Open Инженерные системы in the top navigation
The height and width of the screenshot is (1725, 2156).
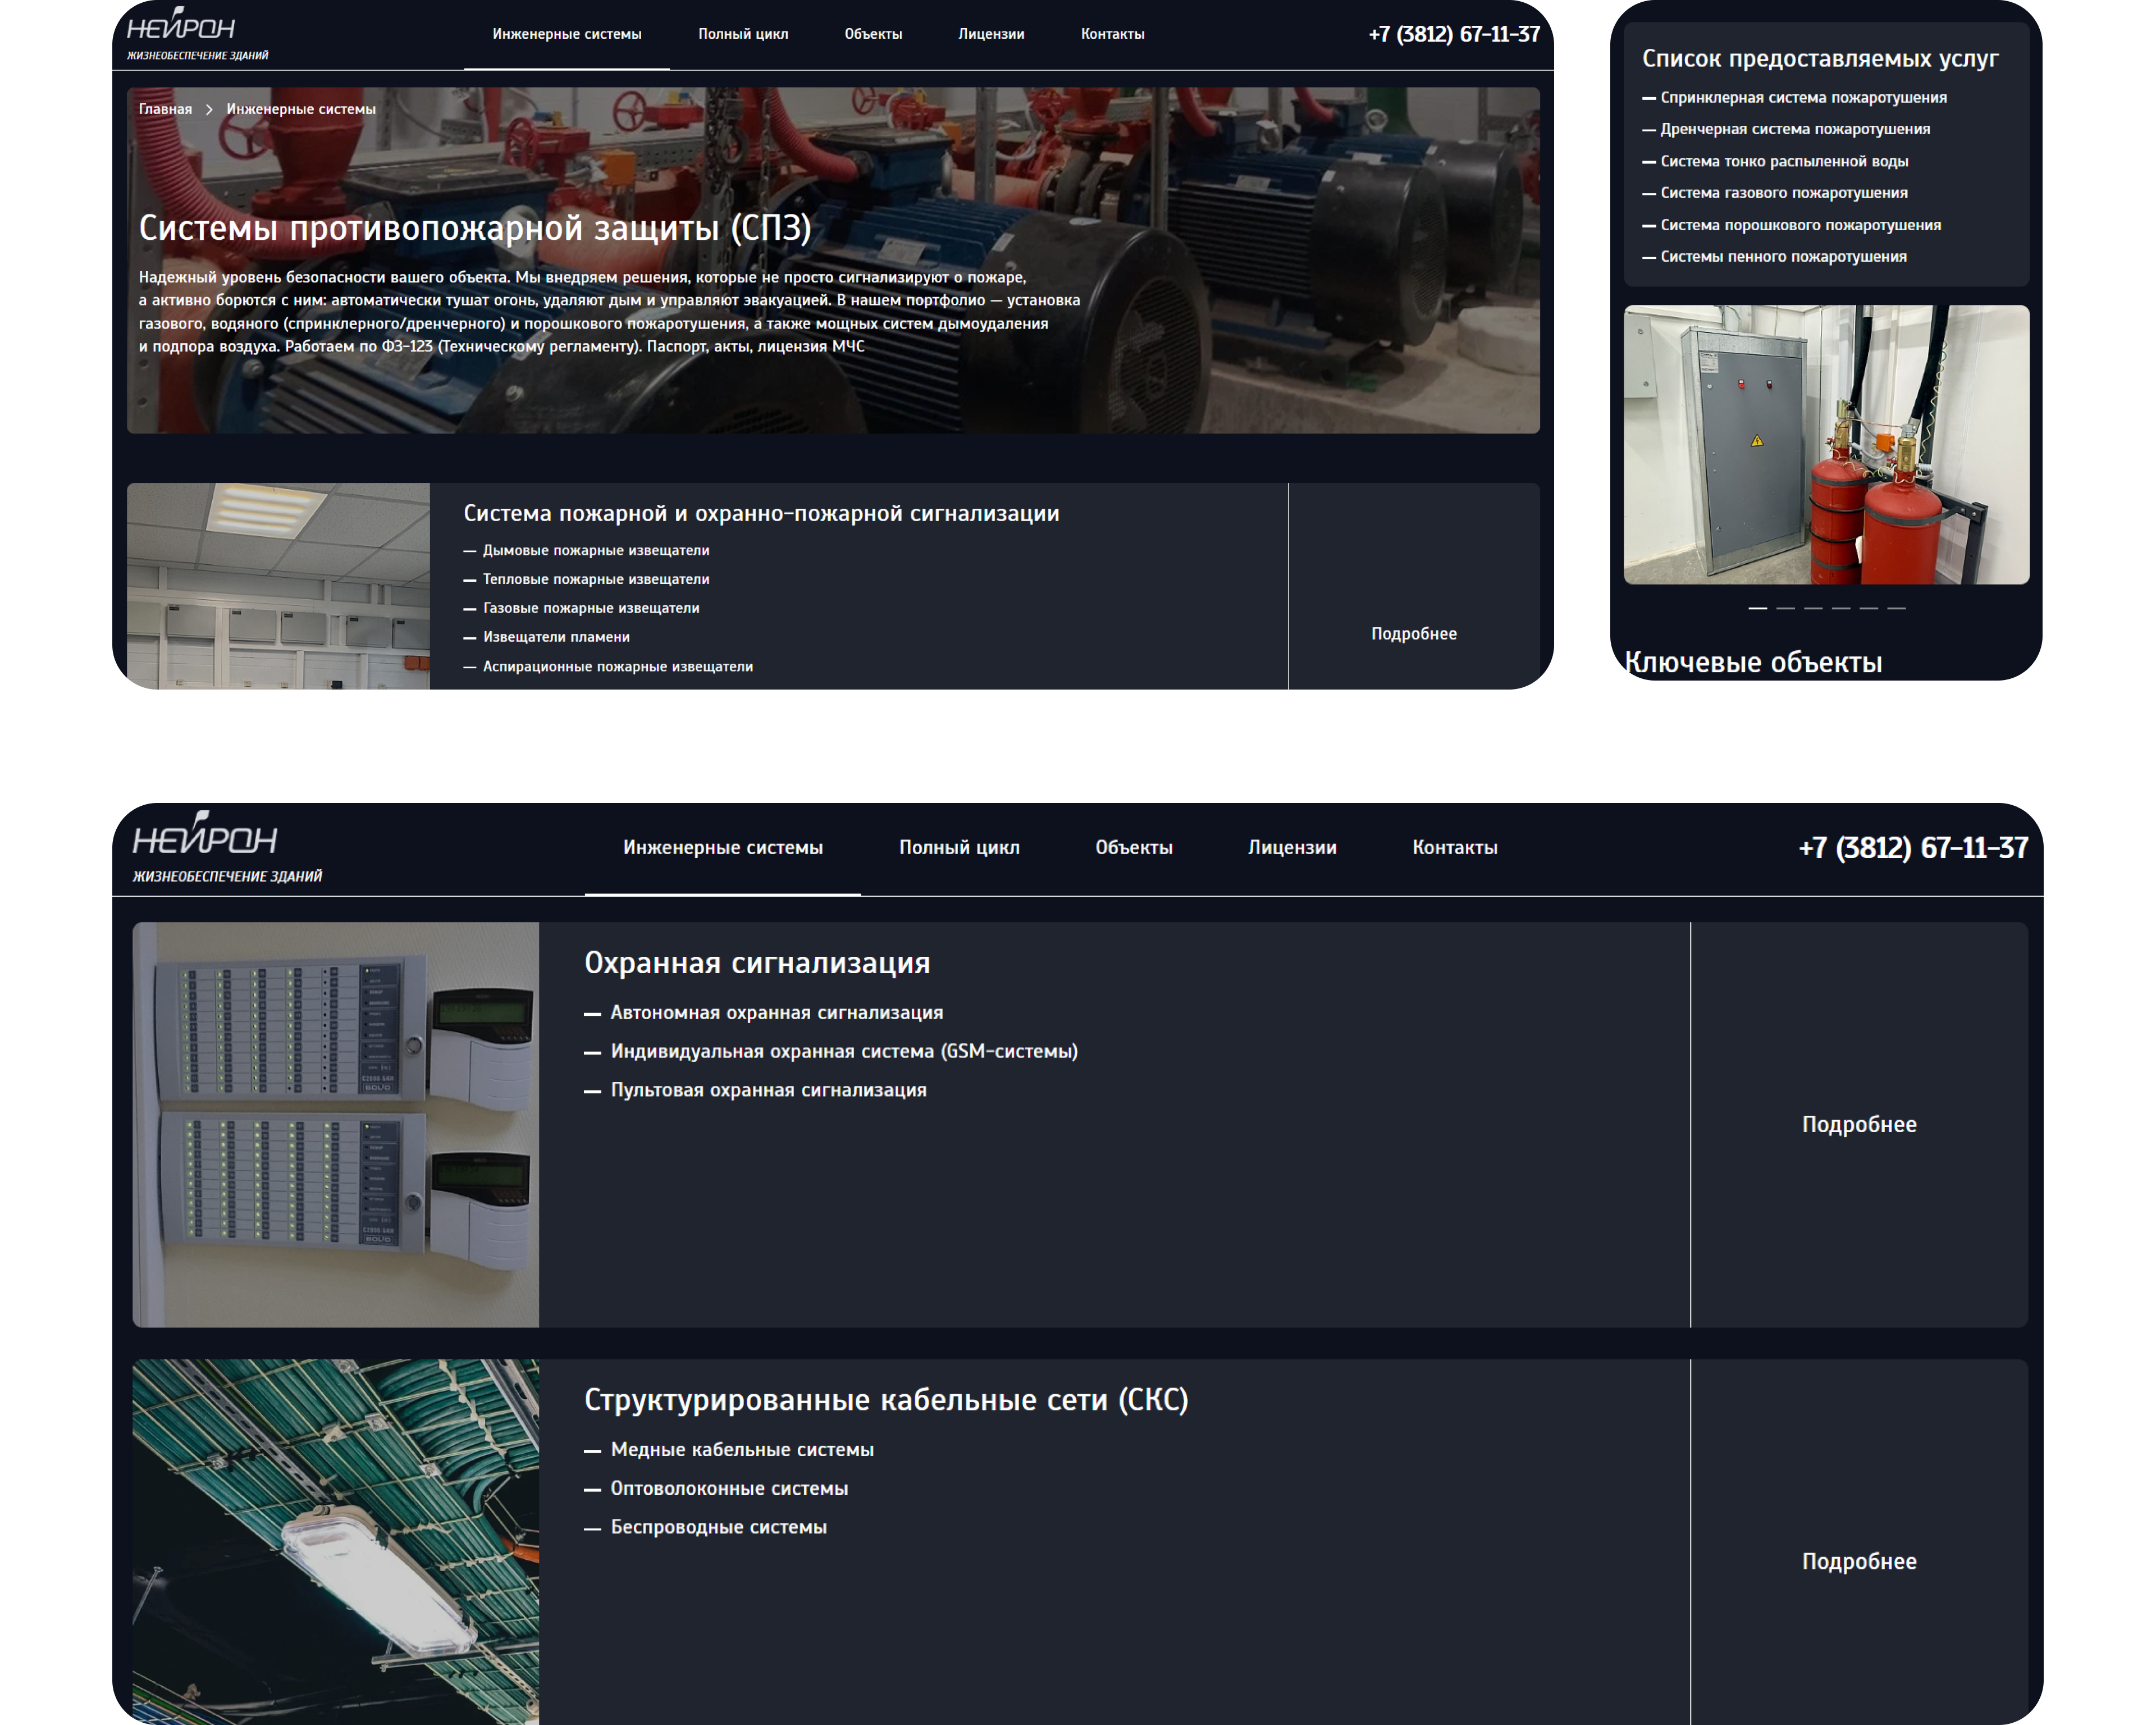click(567, 34)
